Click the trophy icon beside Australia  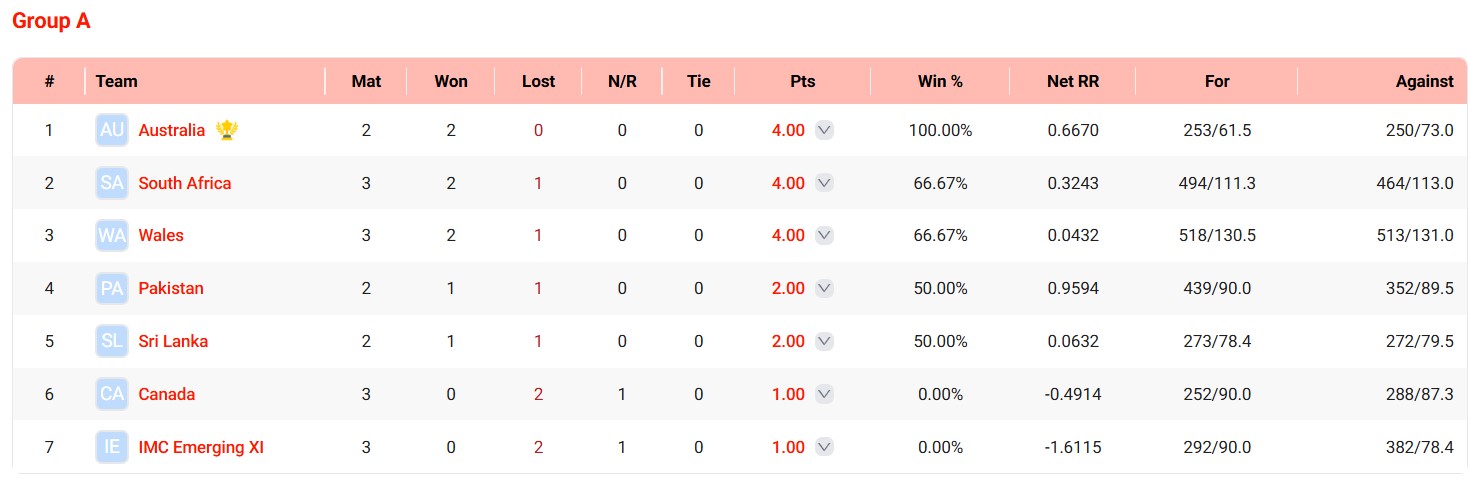(x=227, y=130)
